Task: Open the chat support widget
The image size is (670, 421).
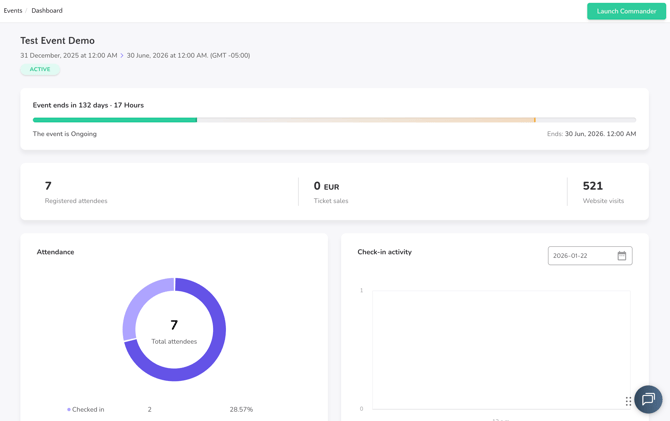Action: tap(648, 399)
